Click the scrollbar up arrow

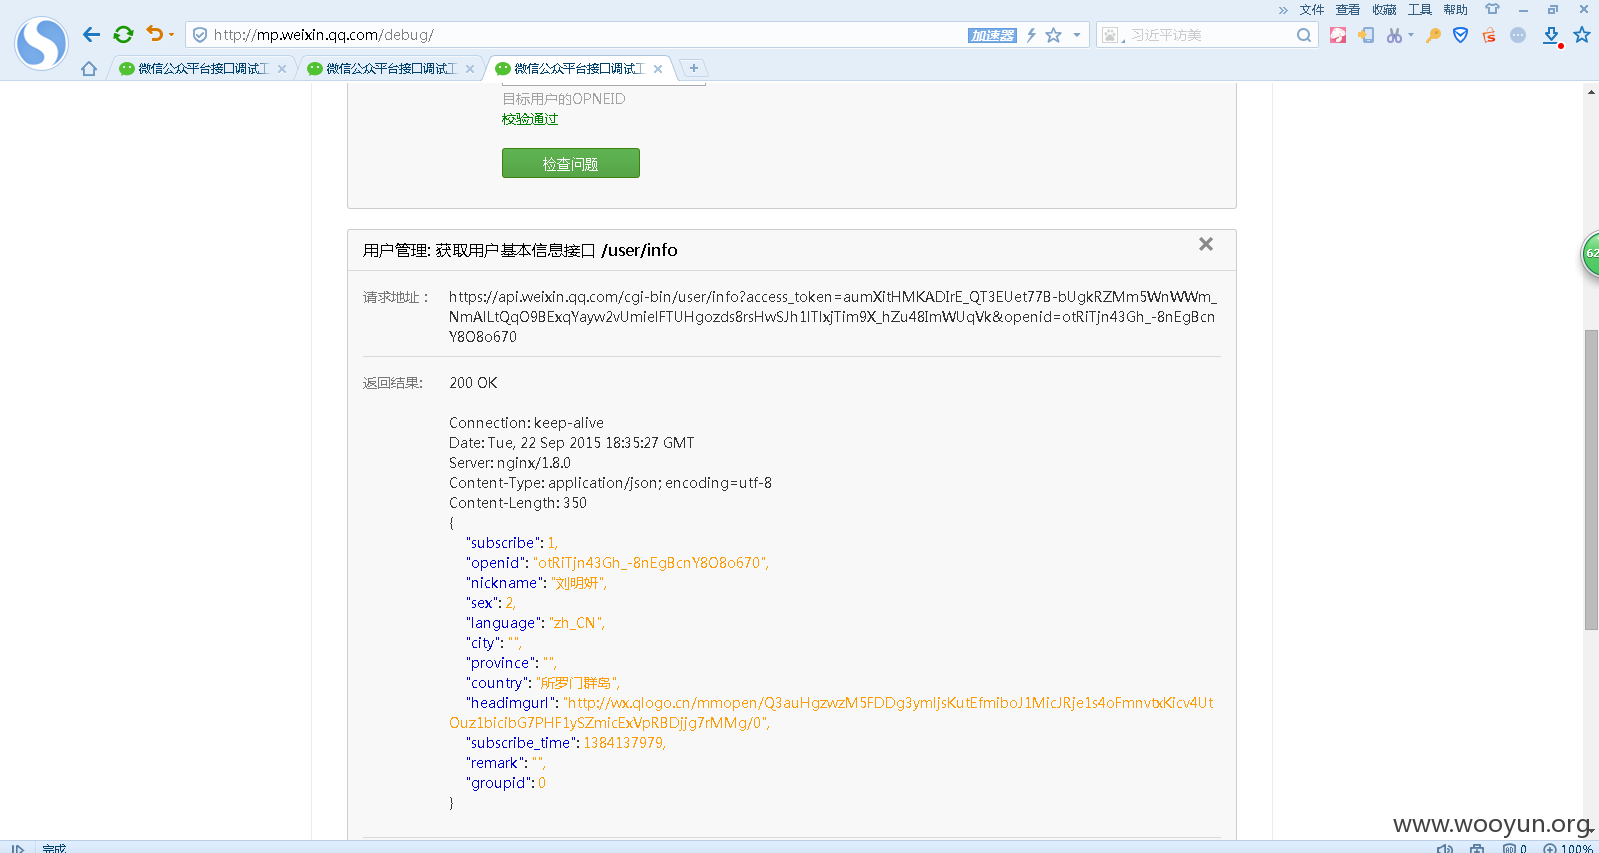pos(1591,92)
